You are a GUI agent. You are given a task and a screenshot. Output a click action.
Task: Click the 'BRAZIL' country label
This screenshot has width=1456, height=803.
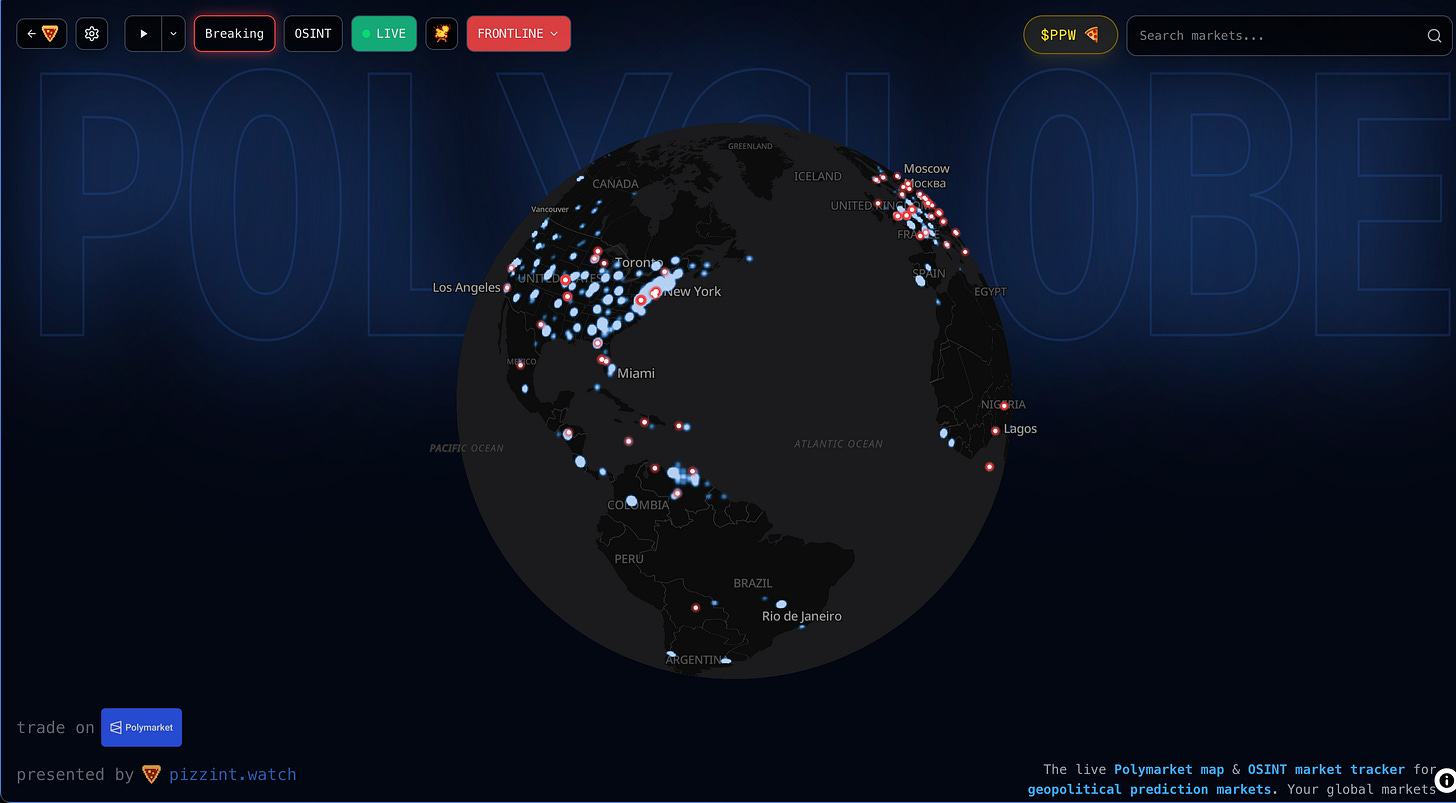click(753, 583)
